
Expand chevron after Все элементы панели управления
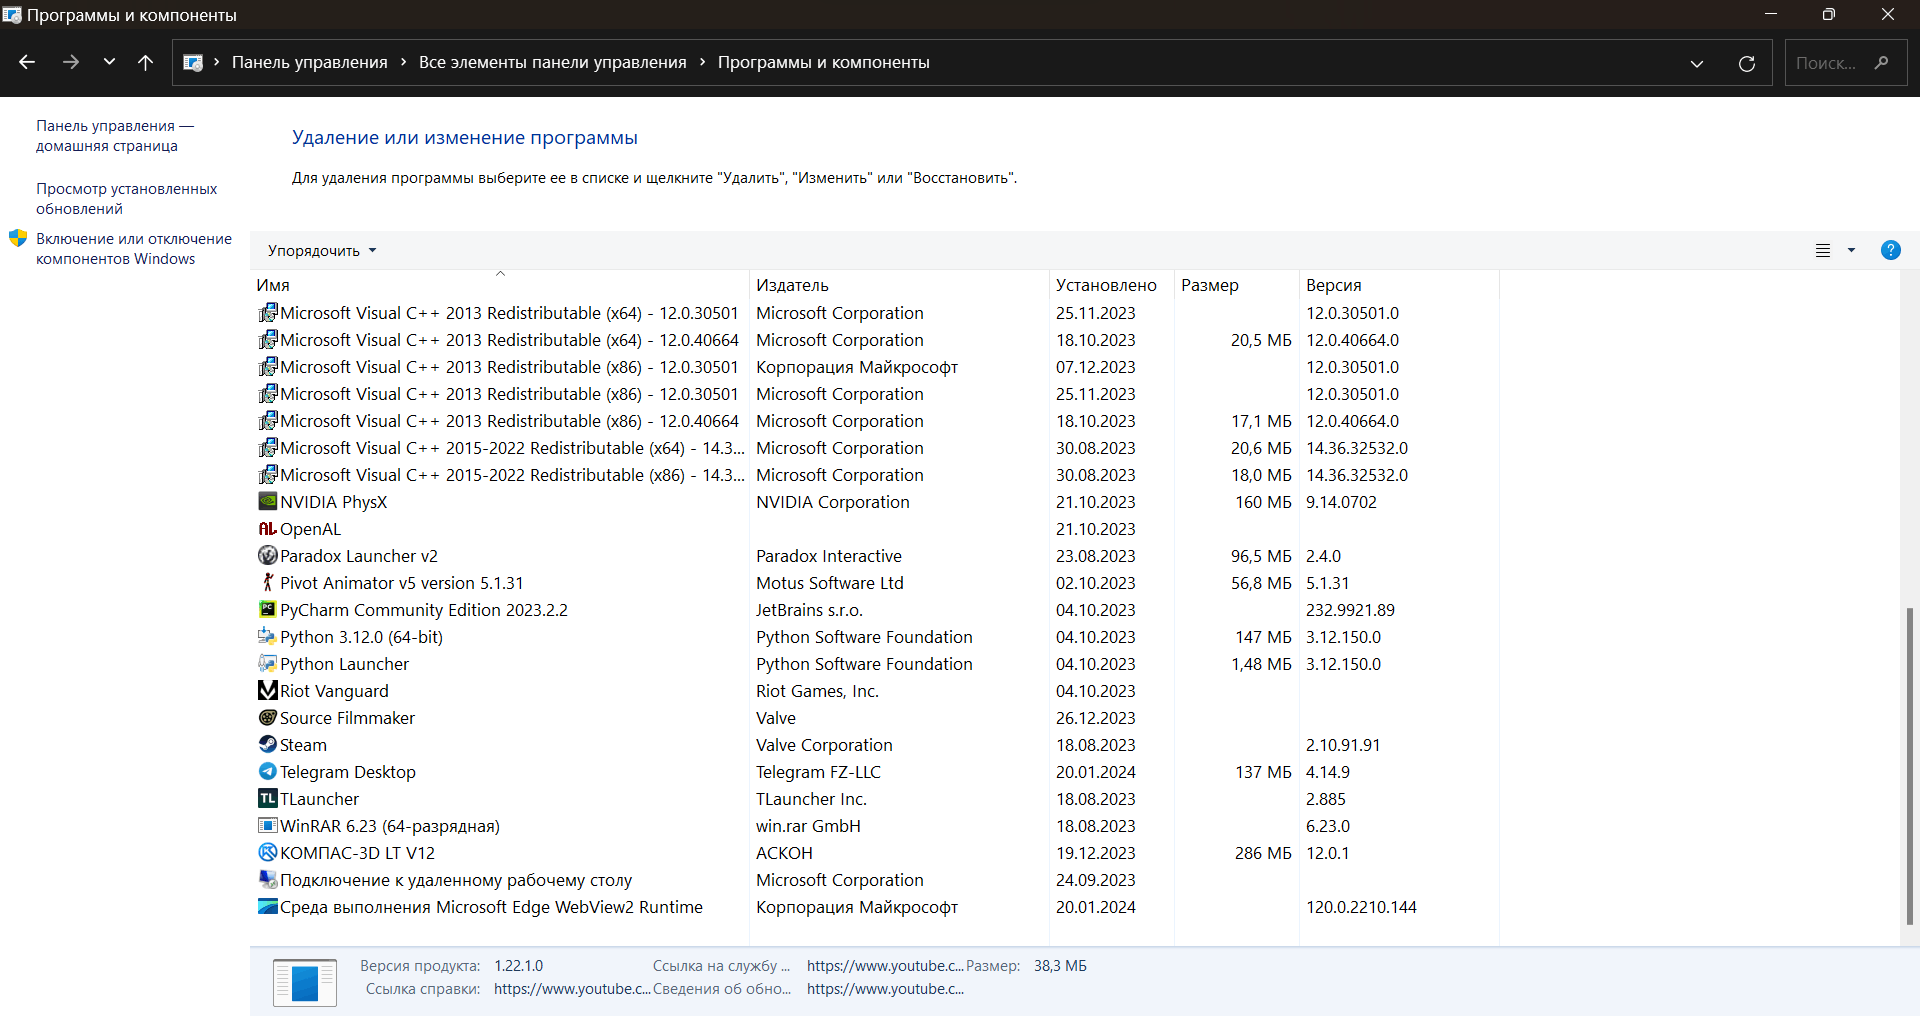pyautogui.click(x=702, y=62)
